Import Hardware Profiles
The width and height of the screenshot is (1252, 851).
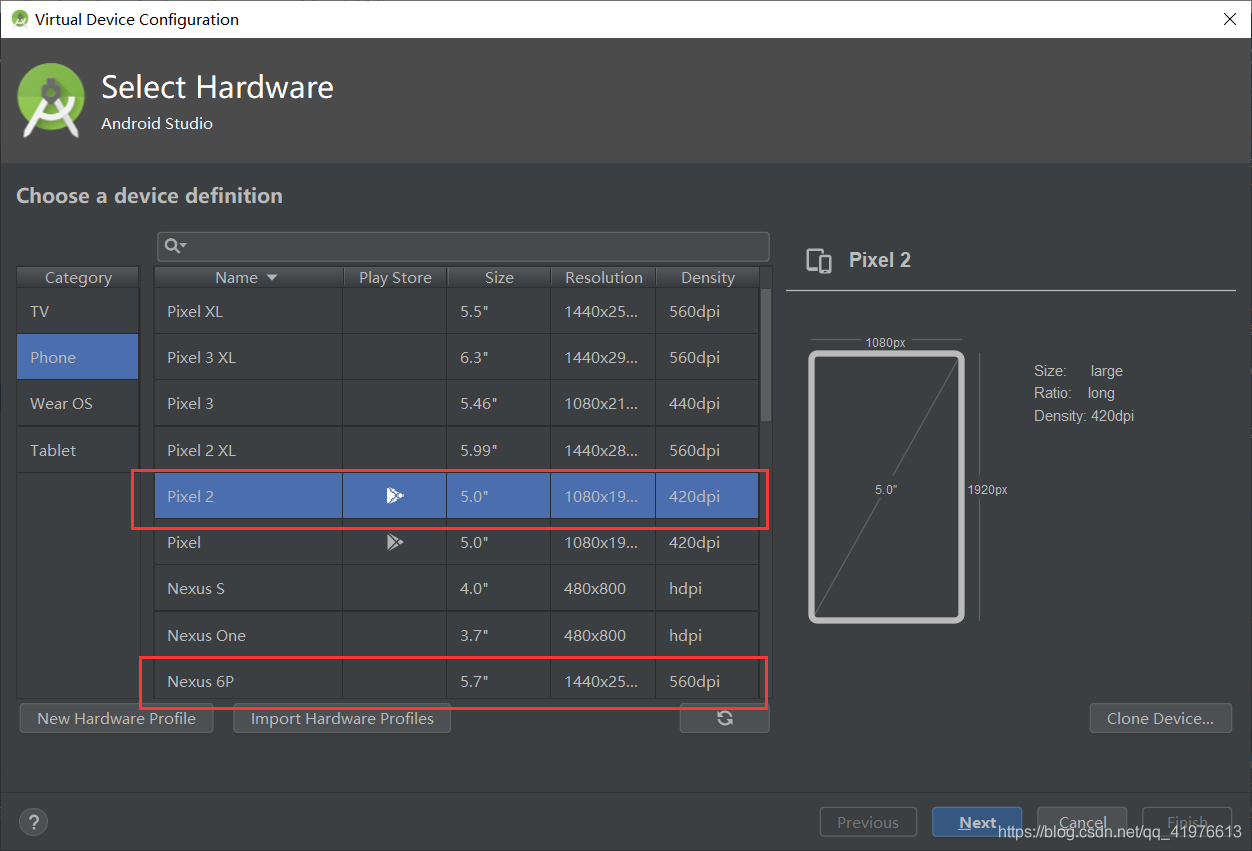[341, 718]
